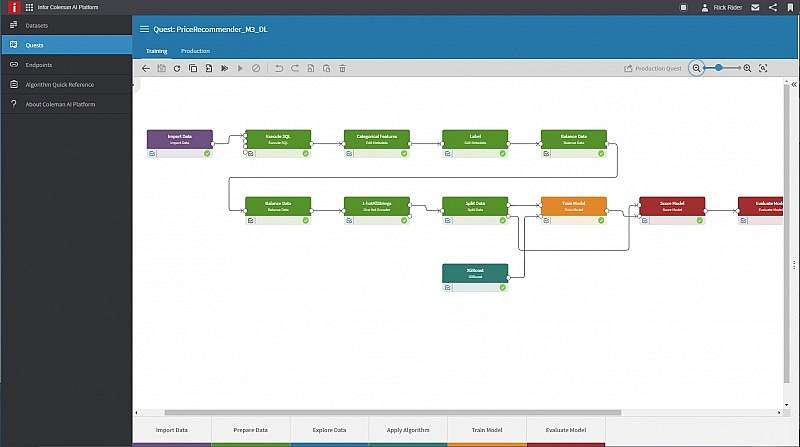Click the share icon in the header
The height and width of the screenshot is (447, 800).
(x=773, y=8)
